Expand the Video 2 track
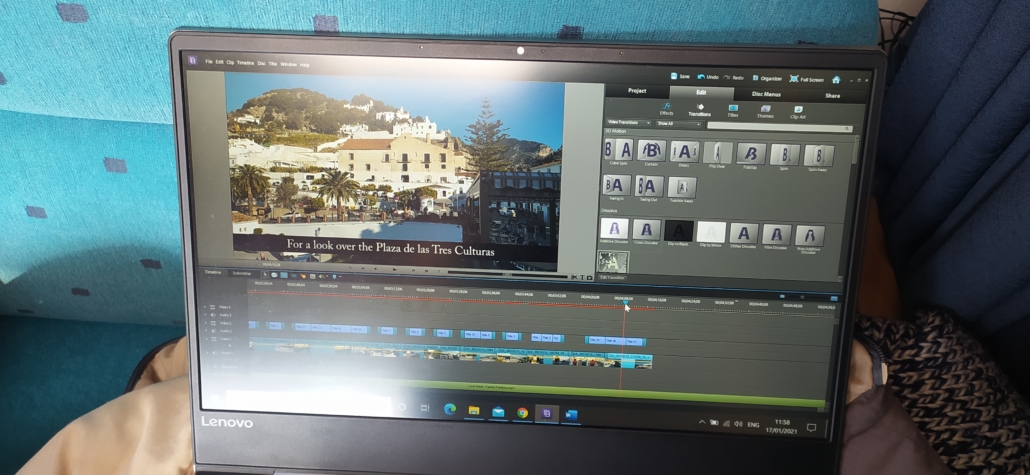Screen dimensions: 1030x475 click(206, 323)
